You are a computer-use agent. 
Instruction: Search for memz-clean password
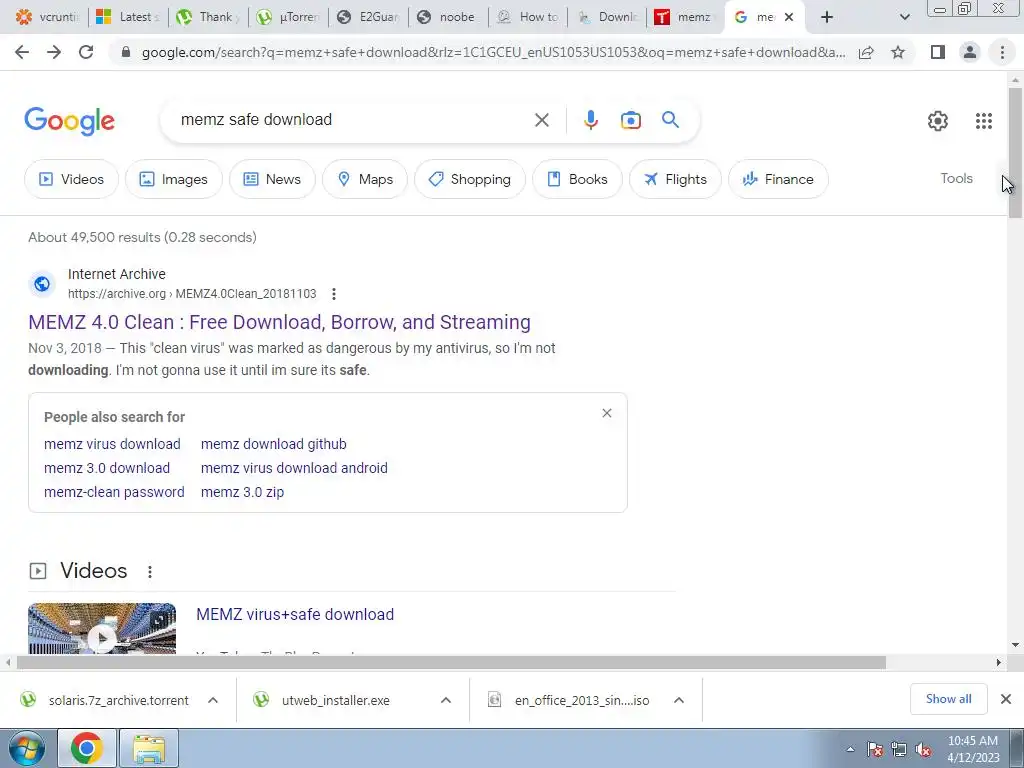point(114,492)
